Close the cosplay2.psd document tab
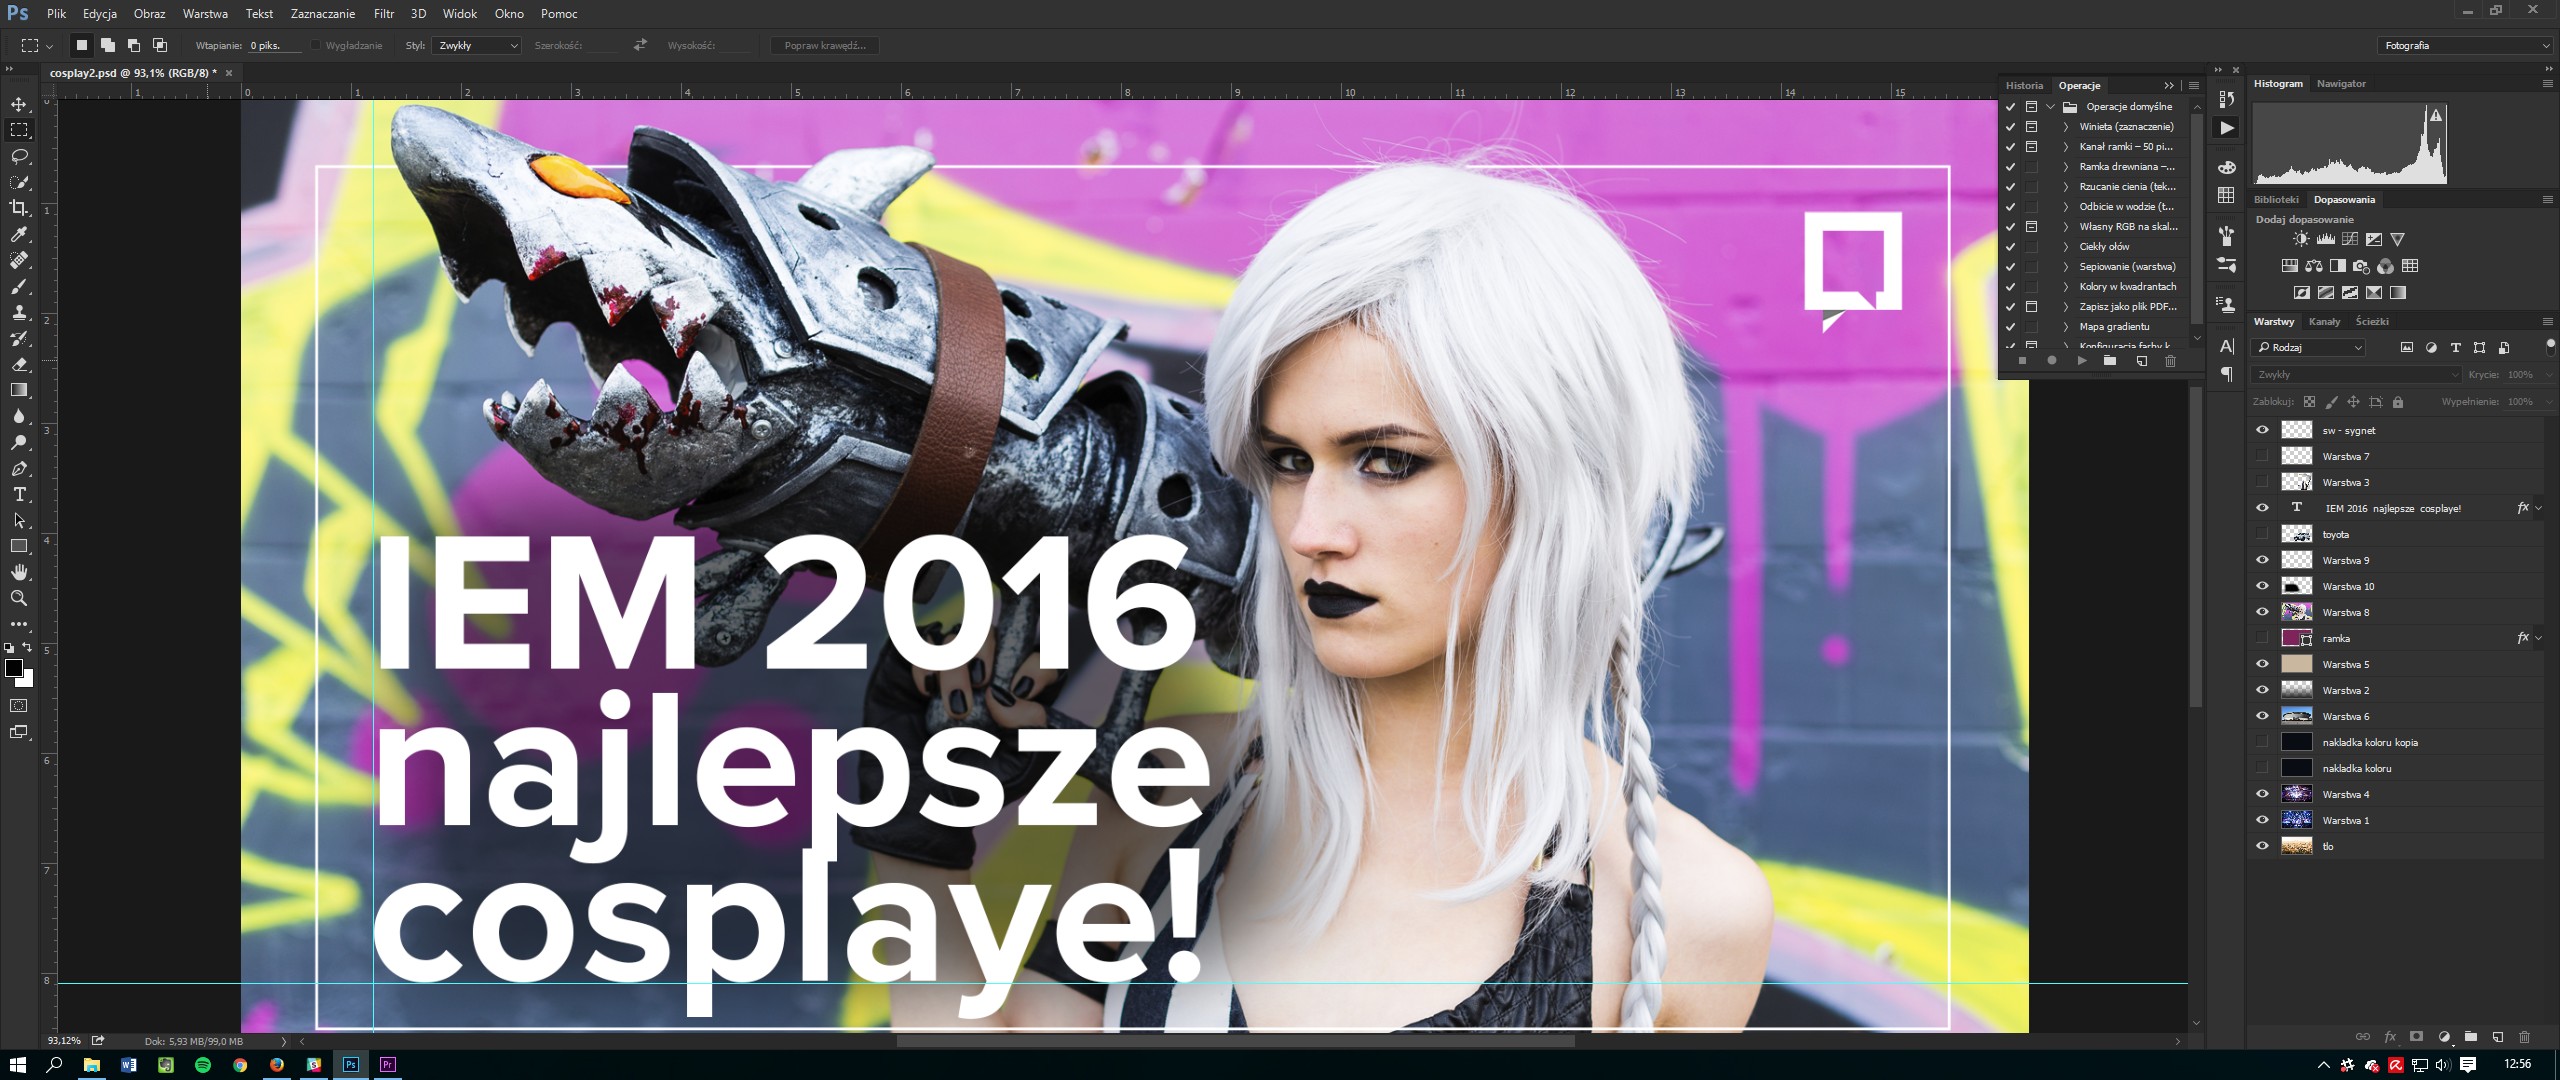 [229, 73]
